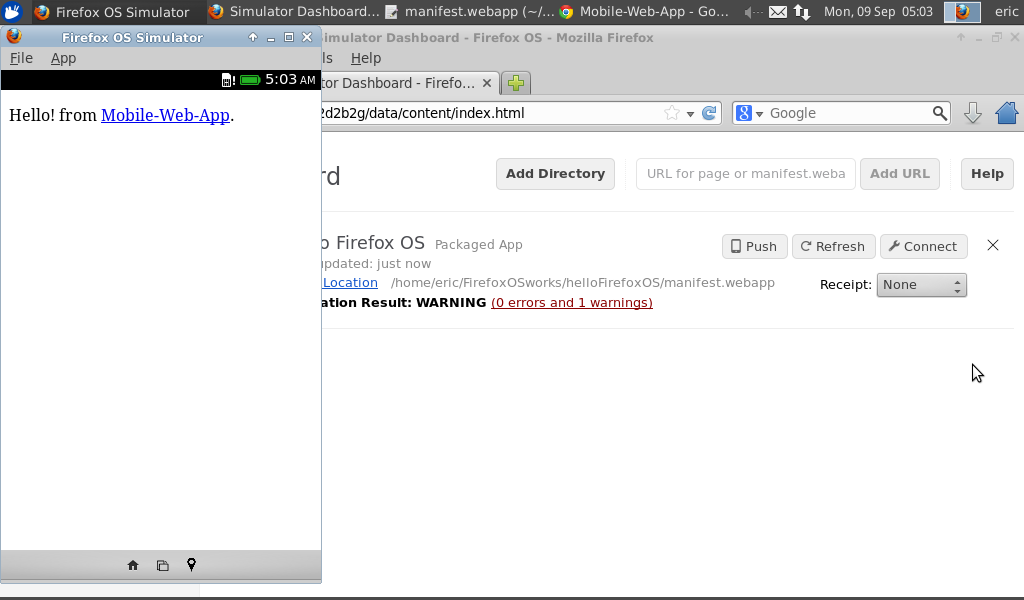Click the network arrows tray icon
The width and height of the screenshot is (1024, 600).
pos(802,12)
